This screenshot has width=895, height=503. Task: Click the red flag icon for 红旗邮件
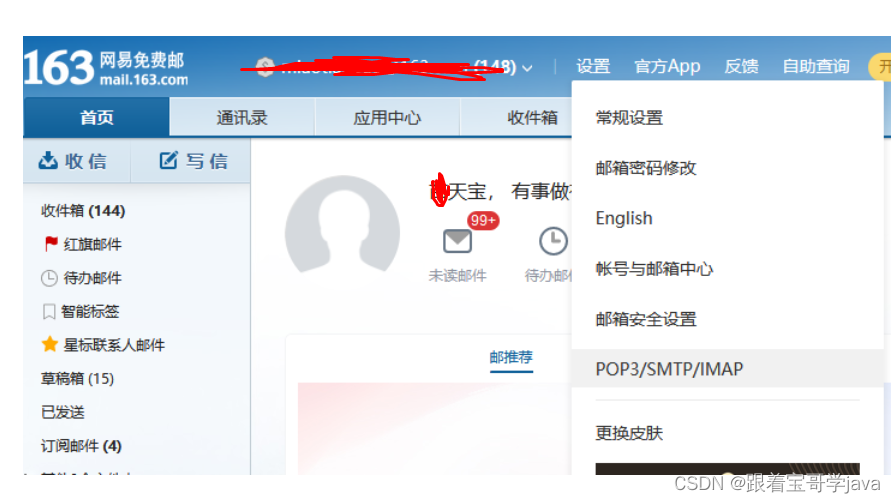(x=51, y=244)
